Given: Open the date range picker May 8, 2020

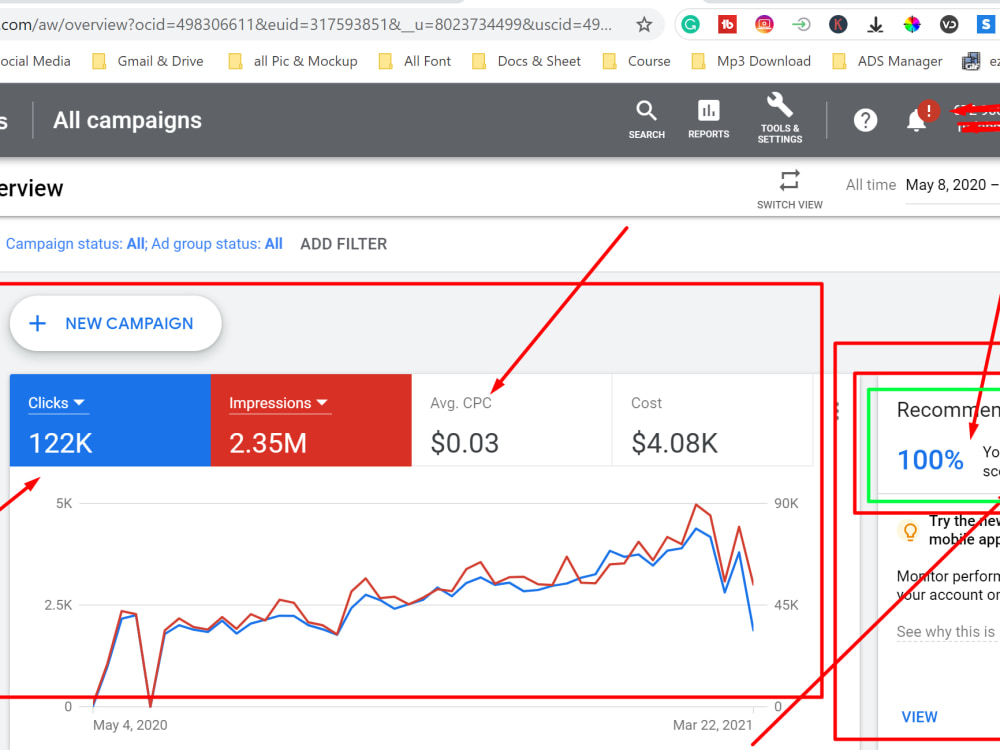Looking at the screenshot, I should coord(952,185).
